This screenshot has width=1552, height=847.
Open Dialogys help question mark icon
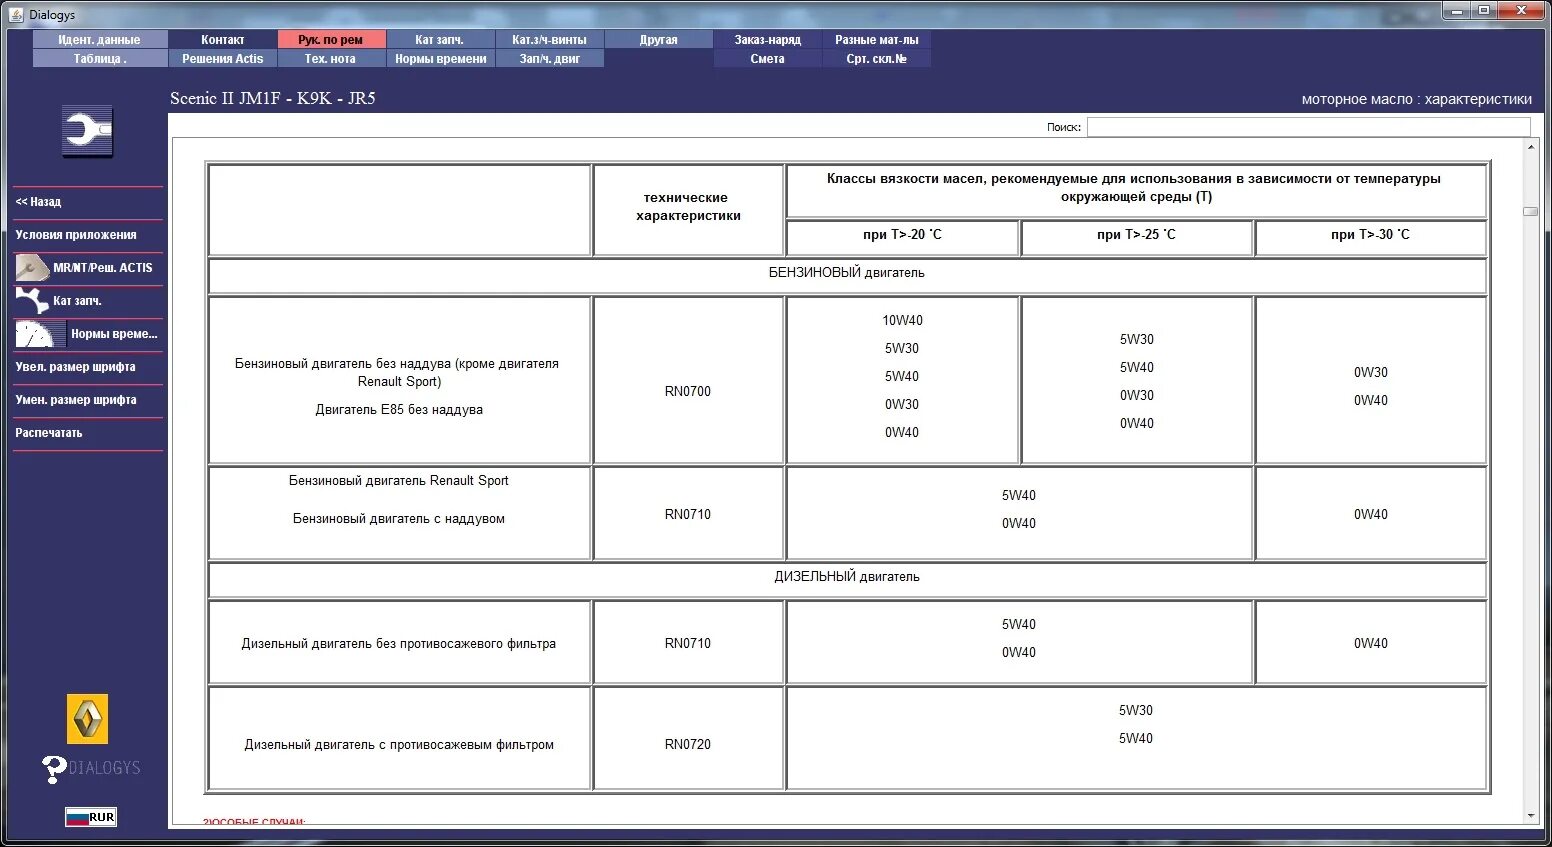point(54,769)
